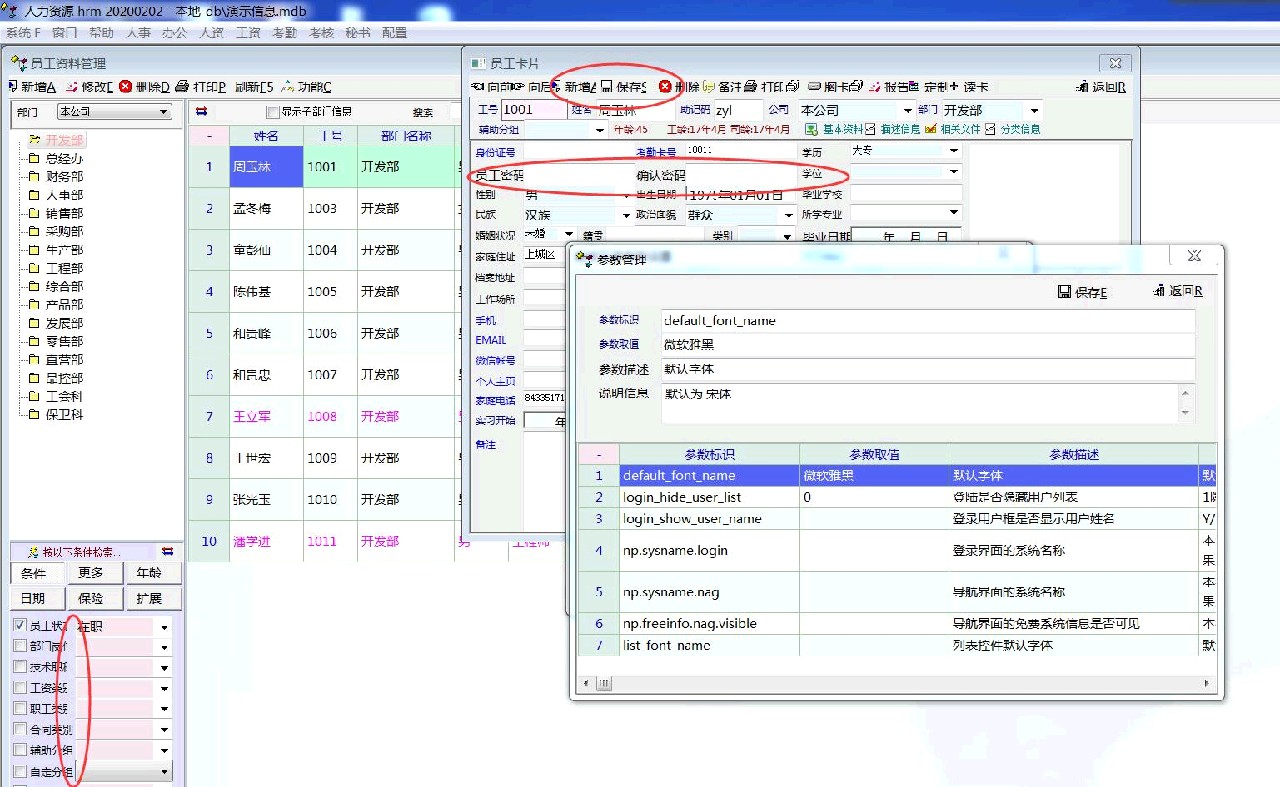The width and height of the screenshot is (1280, 787).
Task: Click the 修改 edit icon in employee toolbar
Action: (71, 87)
